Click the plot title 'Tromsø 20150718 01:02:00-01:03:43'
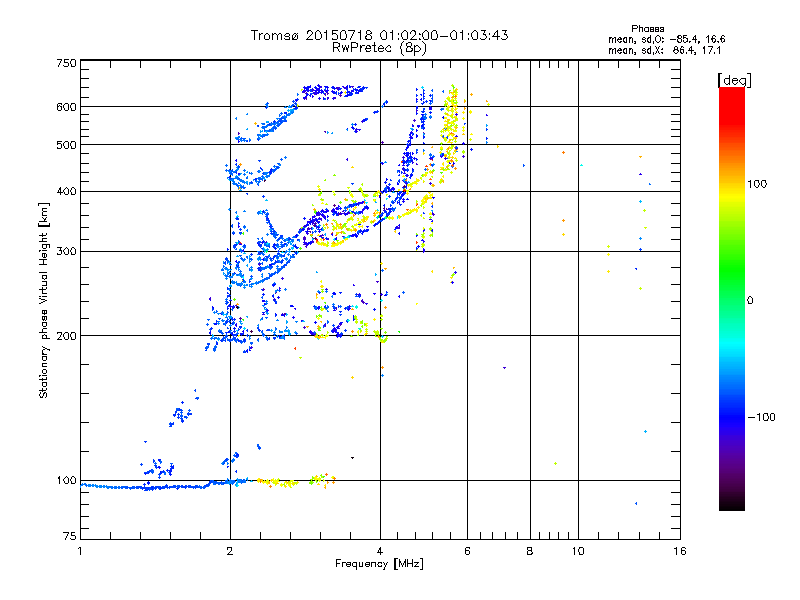The height and width of the screenshot is (600, 800). 379,35
